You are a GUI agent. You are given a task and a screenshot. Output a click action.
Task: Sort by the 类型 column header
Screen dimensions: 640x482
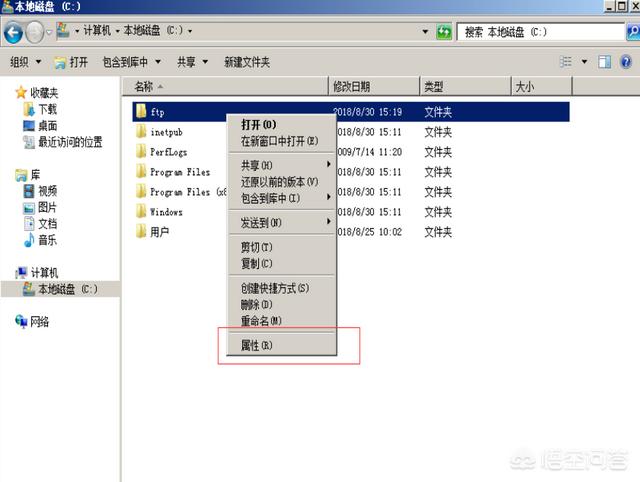pos(465,86)
